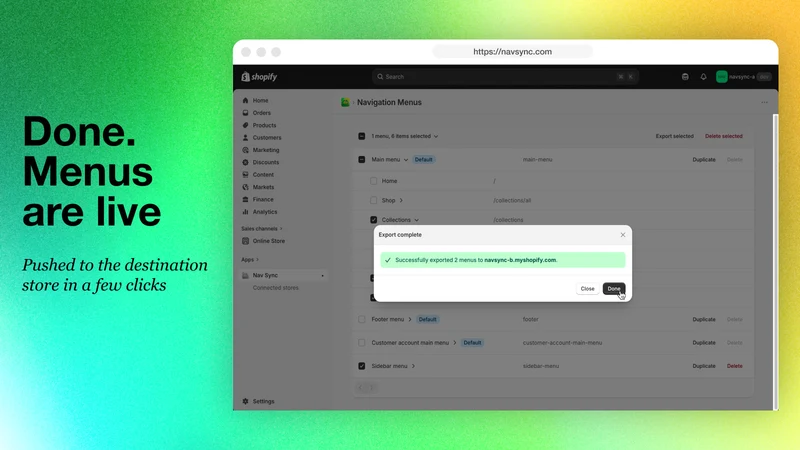Click the Nav Sync breadcrumb app icon

tap(345, 103)
